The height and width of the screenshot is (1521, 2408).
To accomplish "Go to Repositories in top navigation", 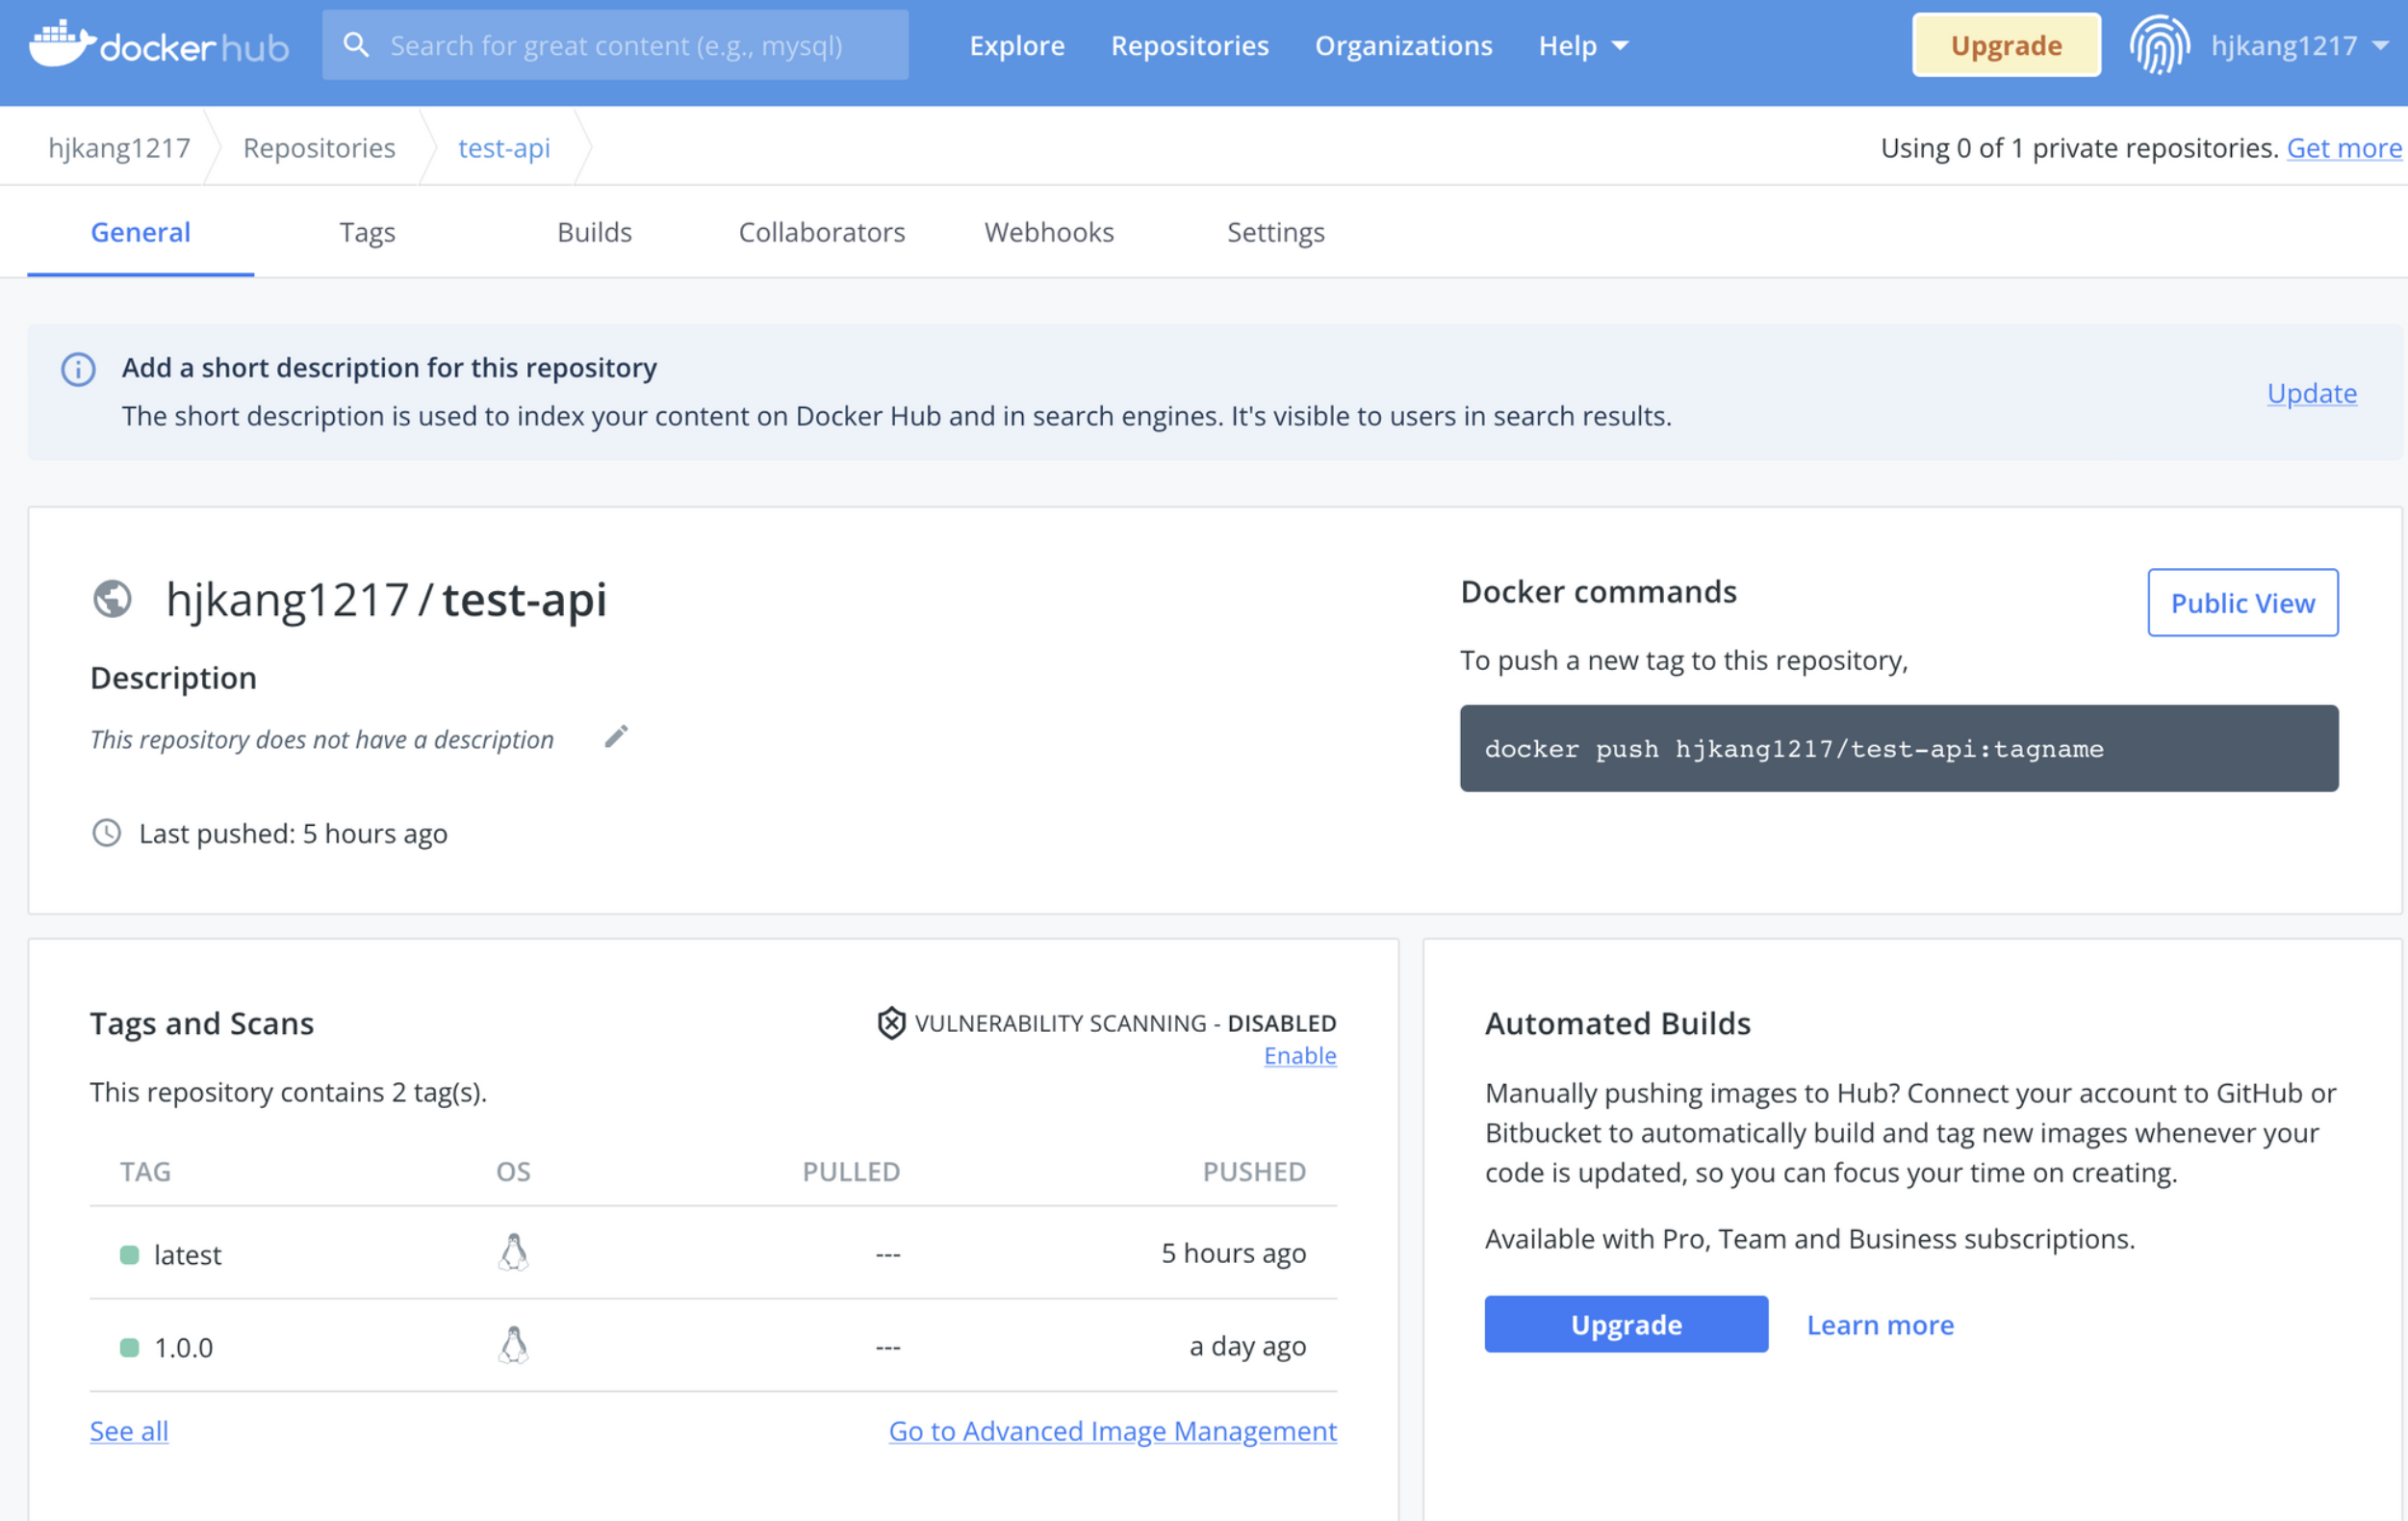I will pyautogui.click(x=1189, y=45).
